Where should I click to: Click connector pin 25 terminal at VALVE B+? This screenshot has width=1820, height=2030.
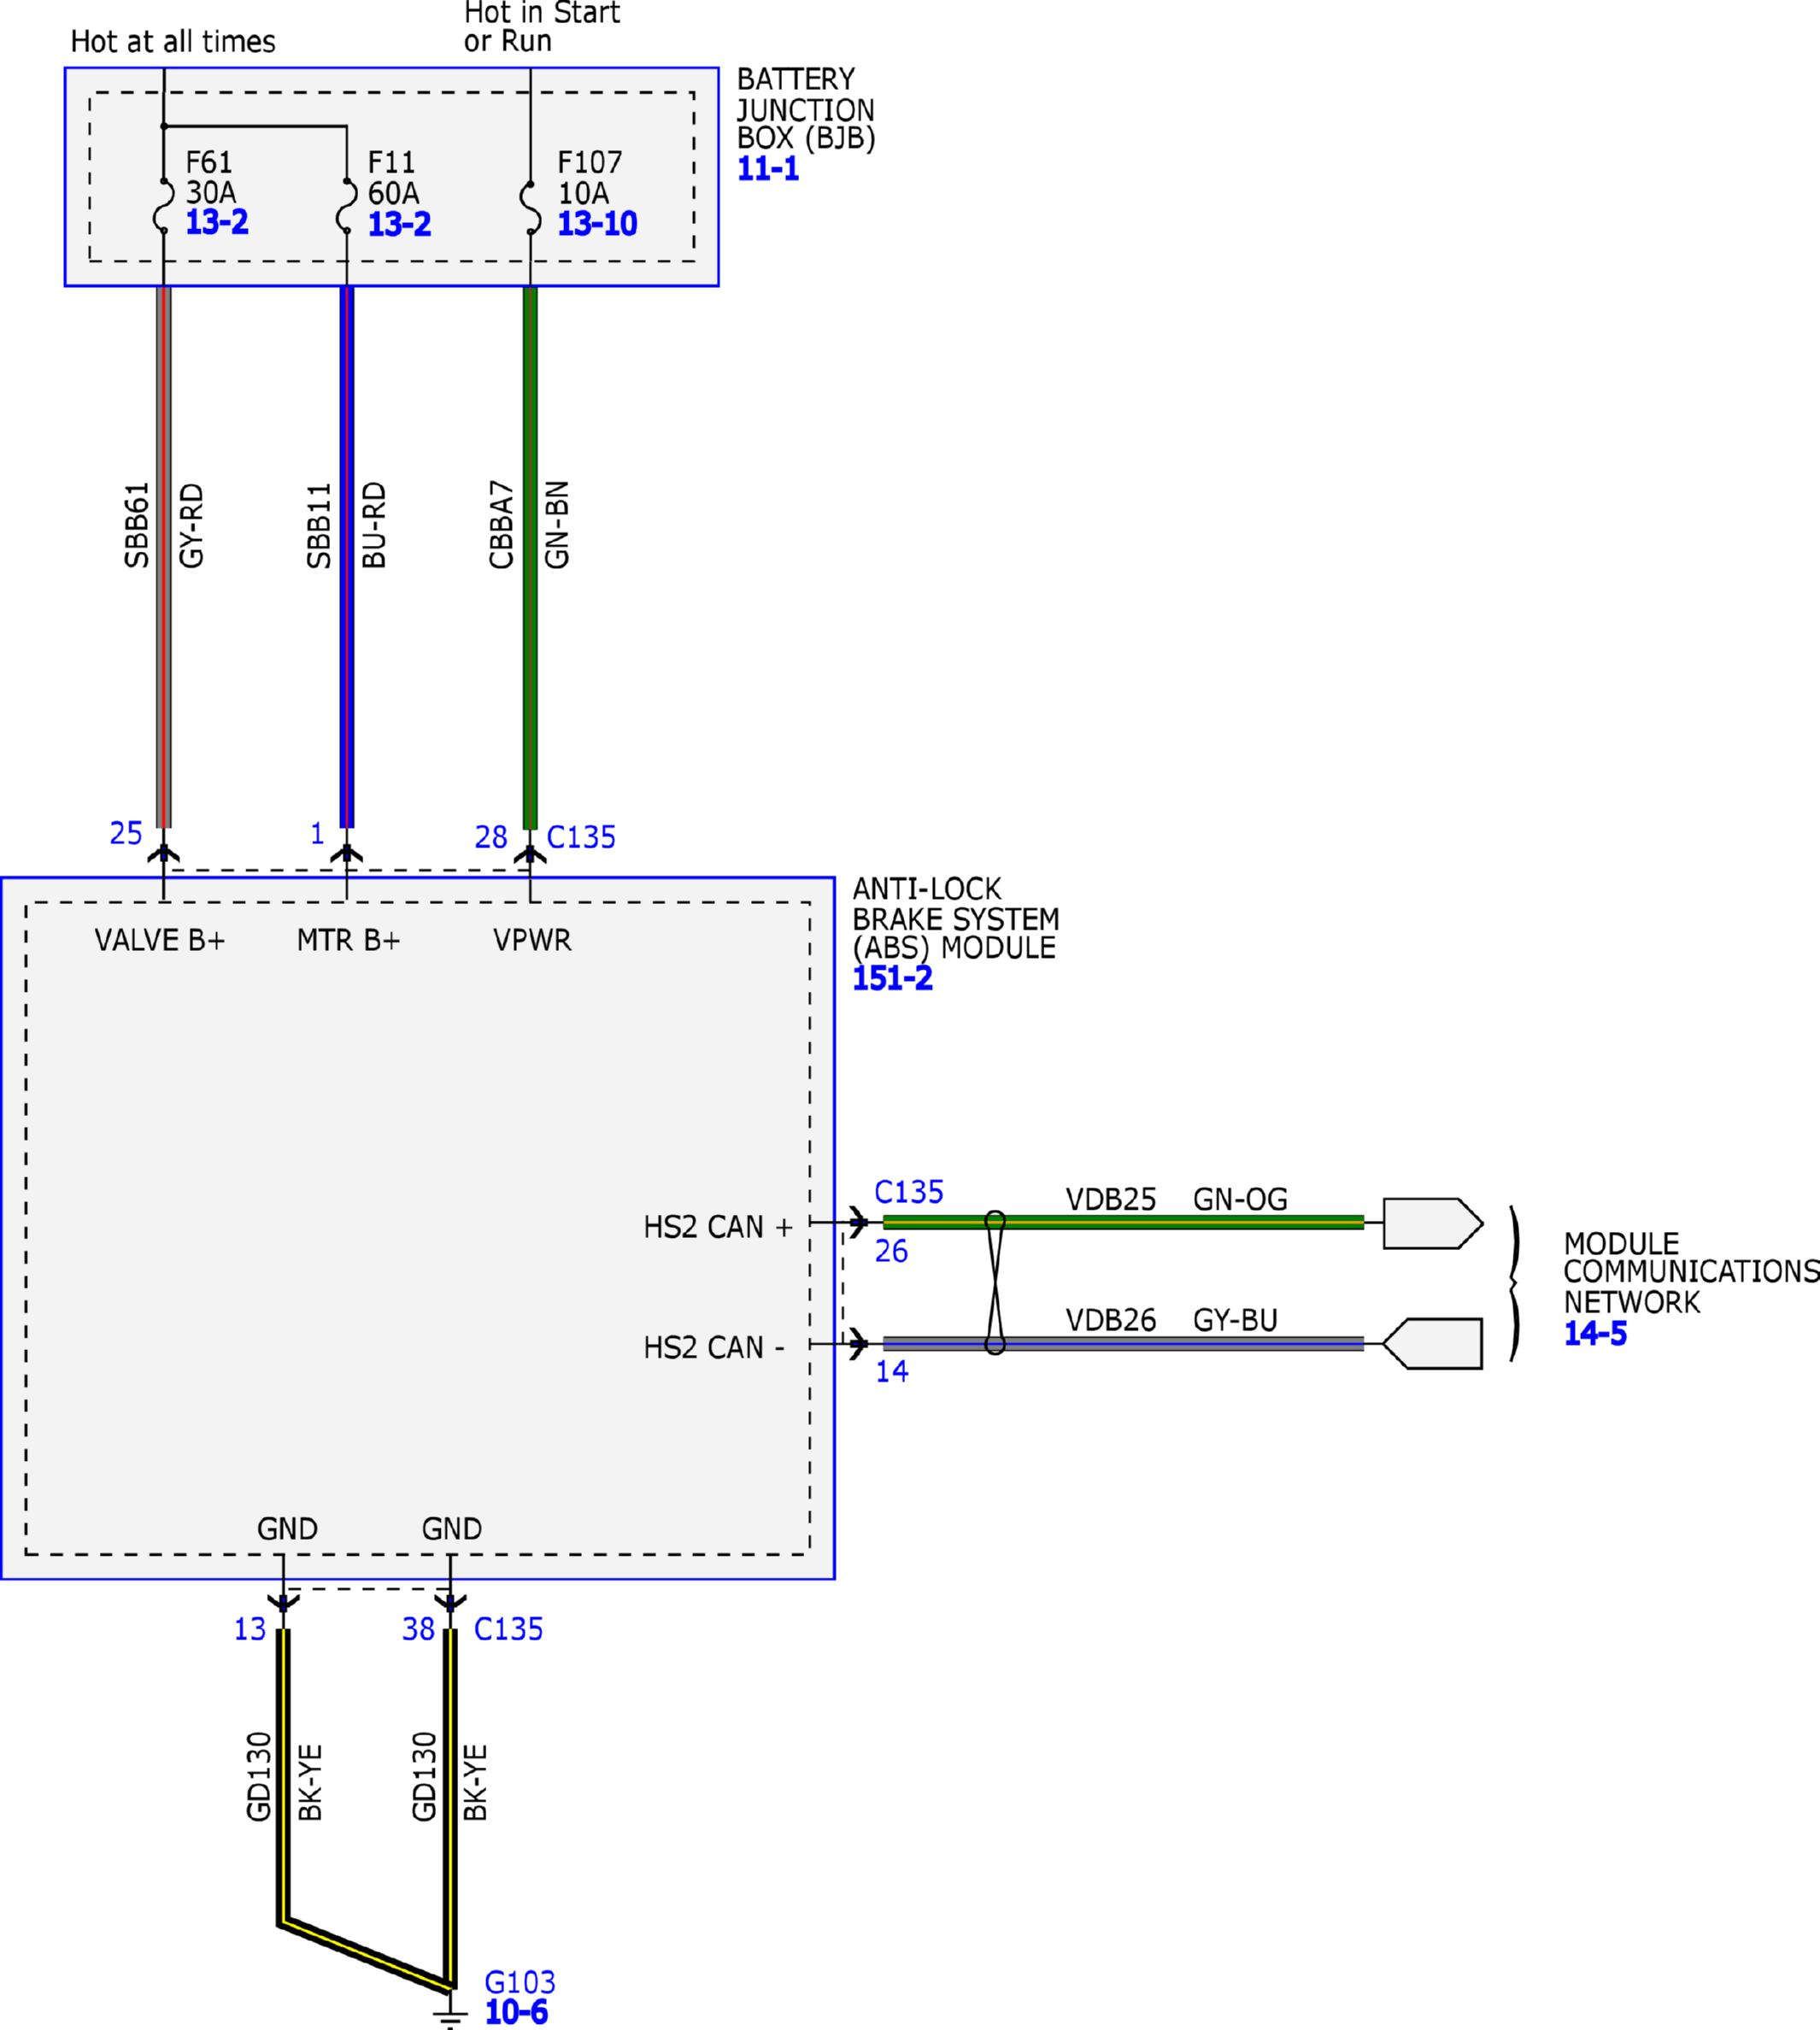coord(164,854)
